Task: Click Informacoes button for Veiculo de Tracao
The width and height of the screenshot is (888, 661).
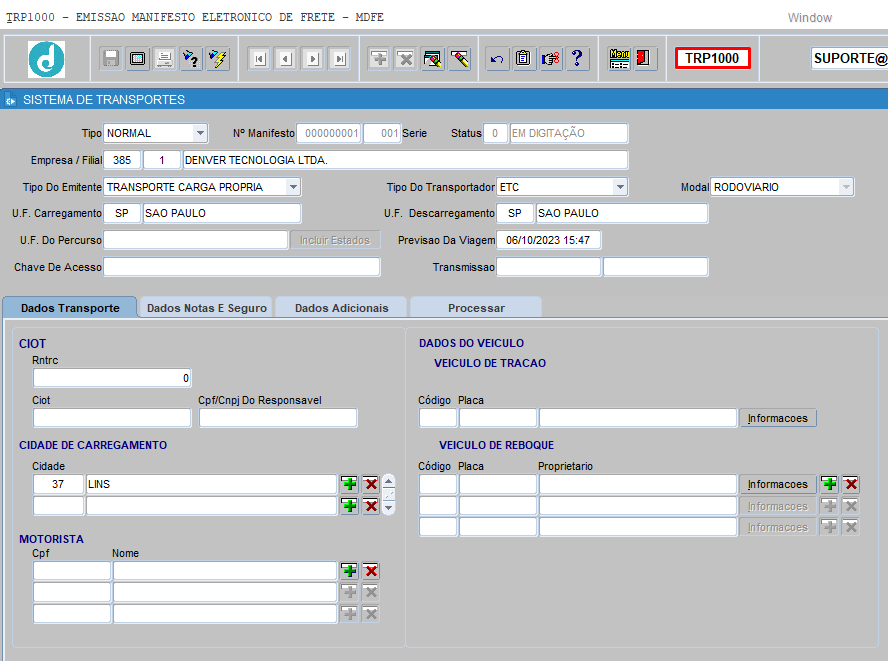Action: pos(778,418)
